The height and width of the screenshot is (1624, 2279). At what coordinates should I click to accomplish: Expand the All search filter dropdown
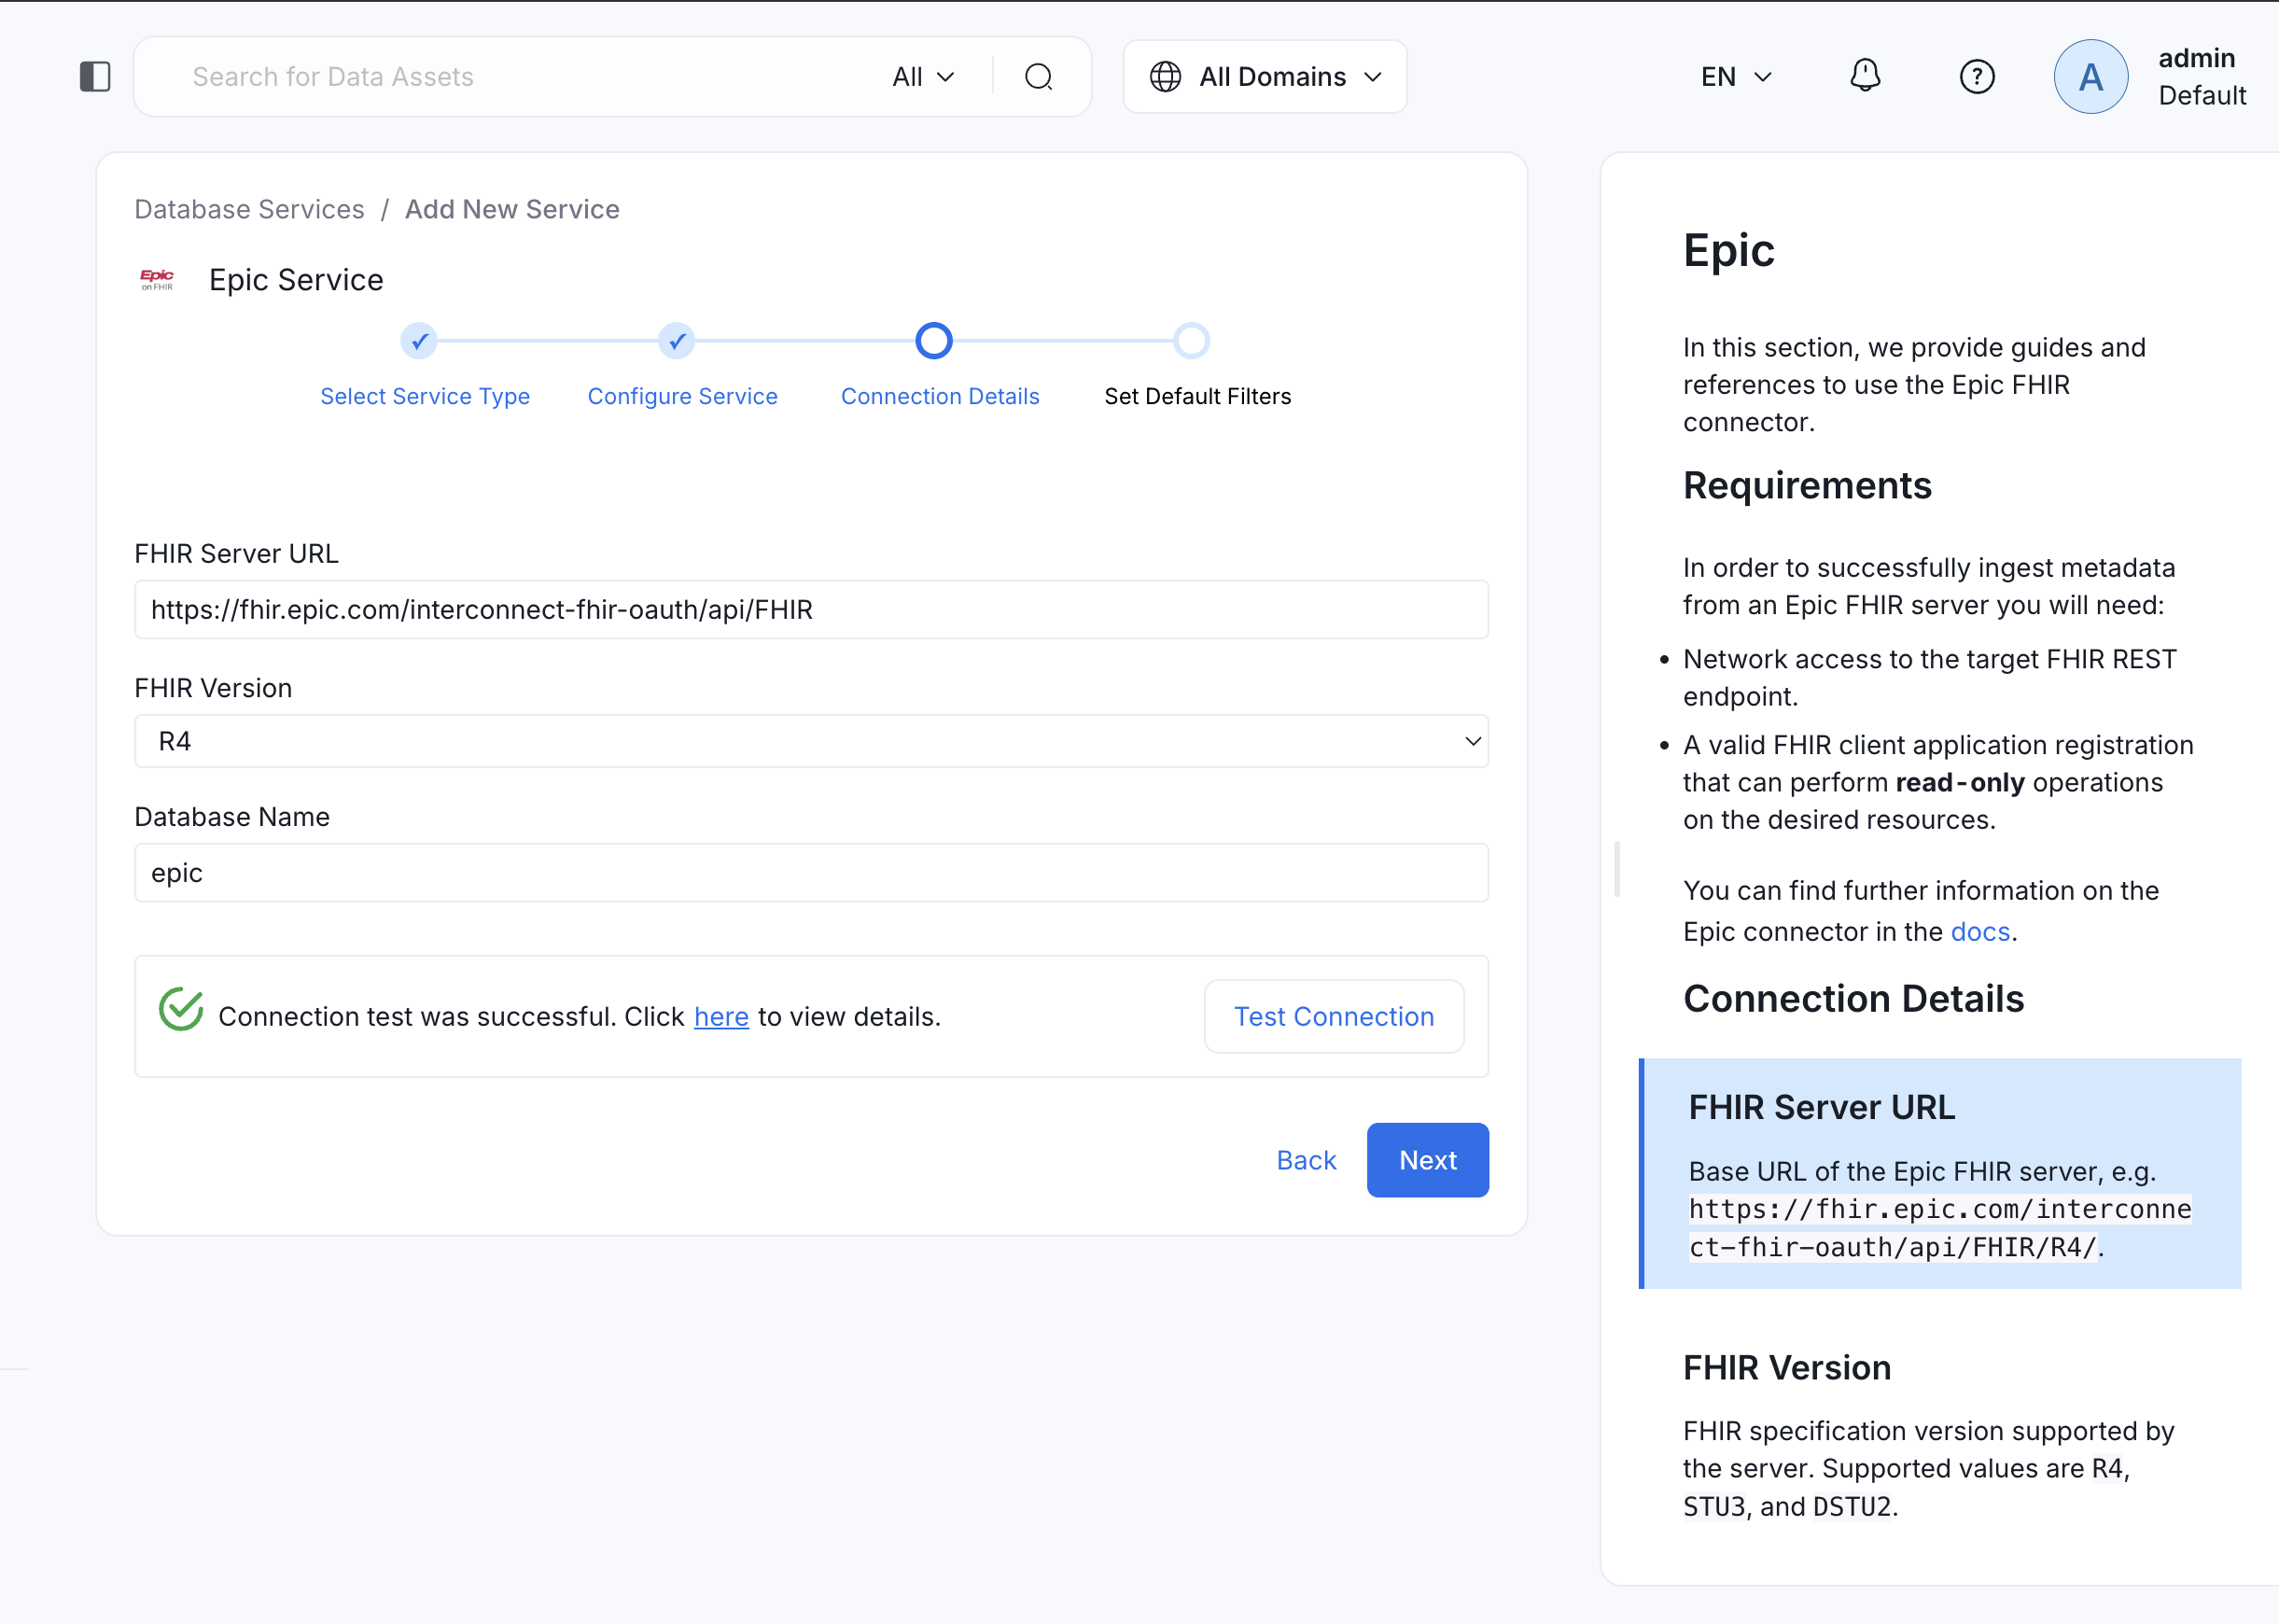(x=921, y=76)
